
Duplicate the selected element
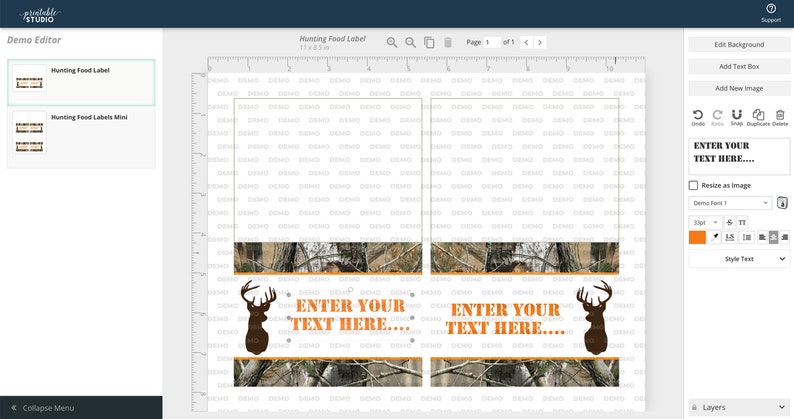coord(758,118)
